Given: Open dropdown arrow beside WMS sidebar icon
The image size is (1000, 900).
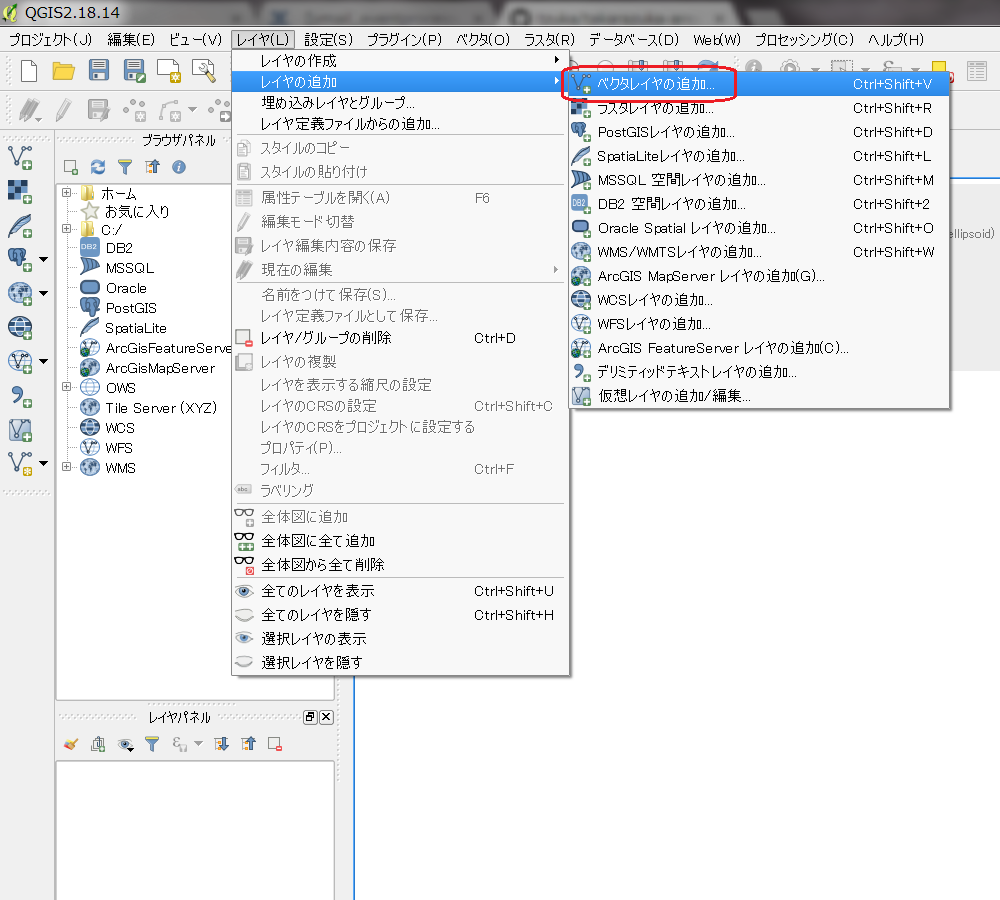Looking at the screenshot, I should pyautogui.click(x=43, y=293).
